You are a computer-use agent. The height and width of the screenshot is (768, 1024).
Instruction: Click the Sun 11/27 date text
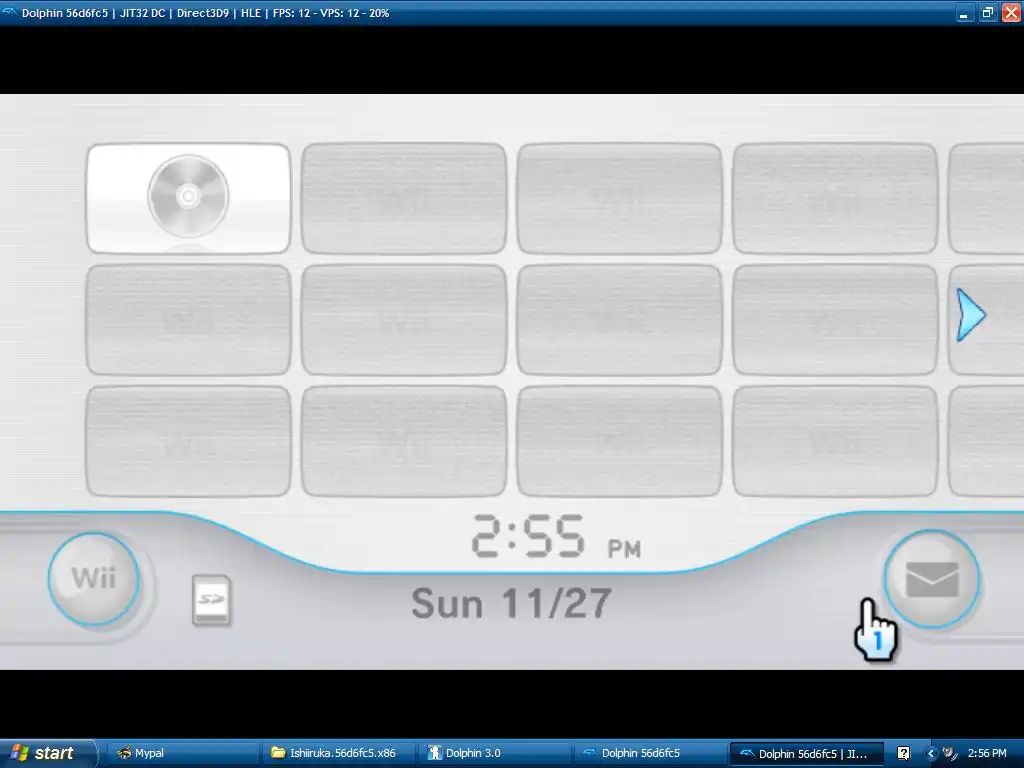point(511,603)
